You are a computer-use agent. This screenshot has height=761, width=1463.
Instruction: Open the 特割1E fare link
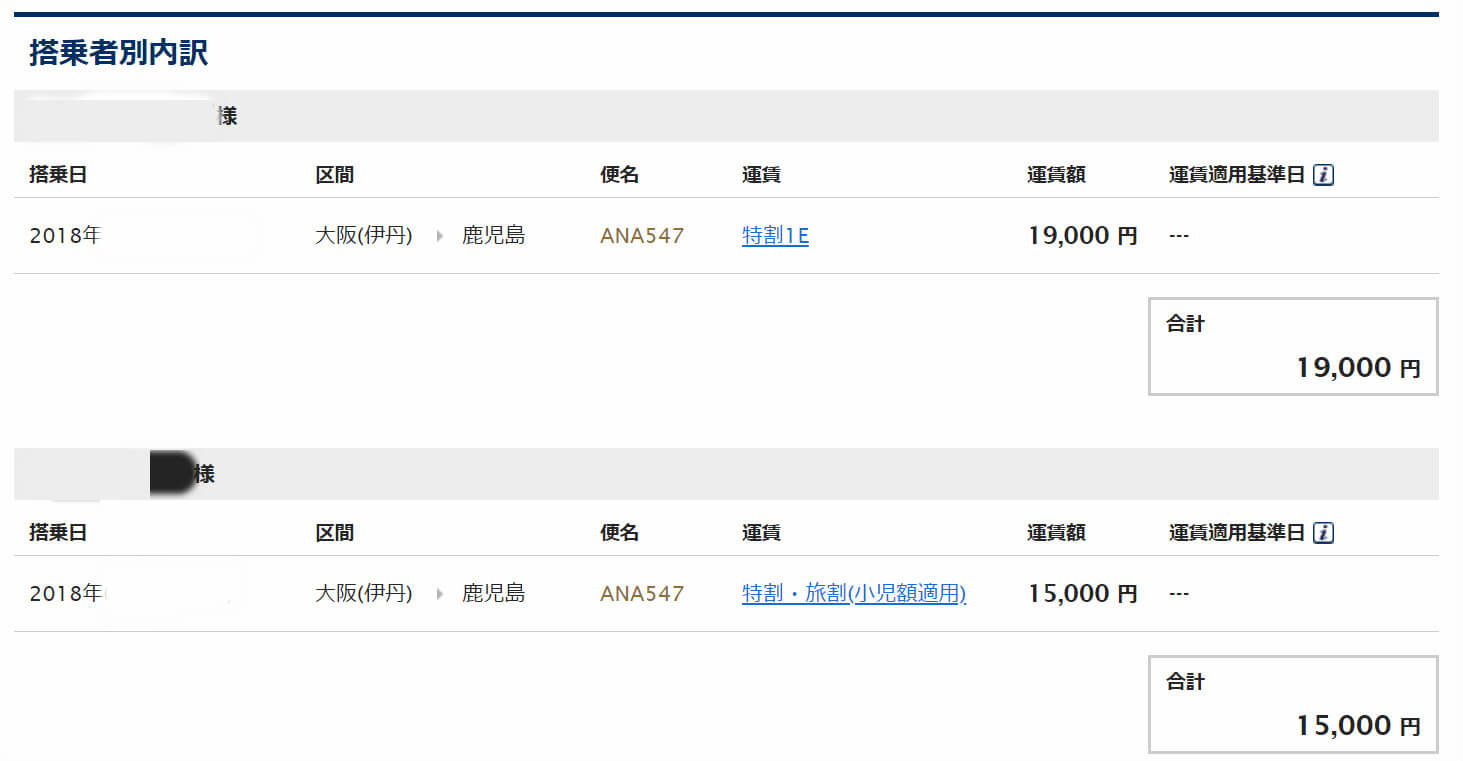click(x=775, y=236)
